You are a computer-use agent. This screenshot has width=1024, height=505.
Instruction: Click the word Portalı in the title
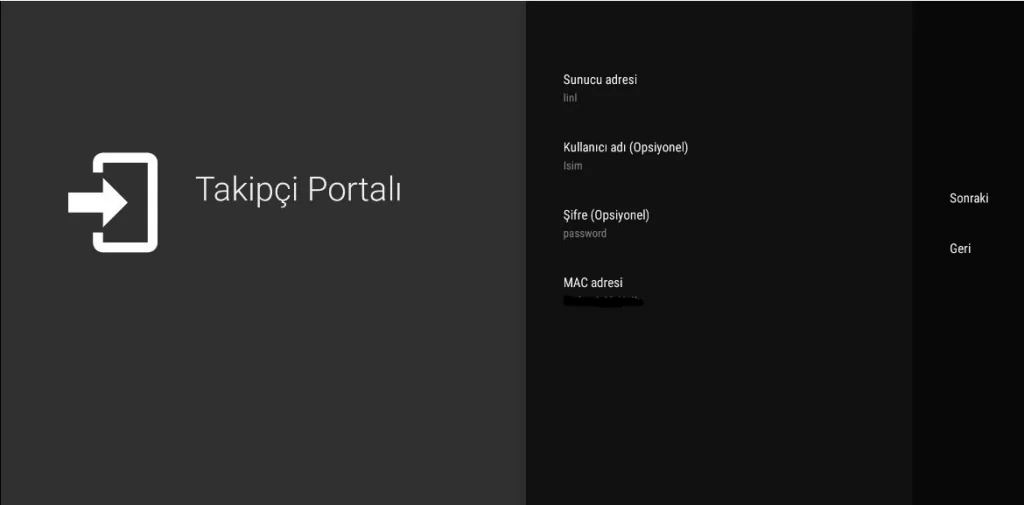[x=355, y=188]
